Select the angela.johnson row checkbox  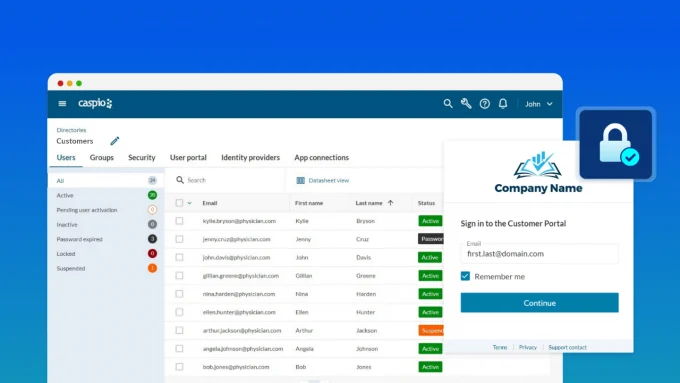(x=179, y=348)
